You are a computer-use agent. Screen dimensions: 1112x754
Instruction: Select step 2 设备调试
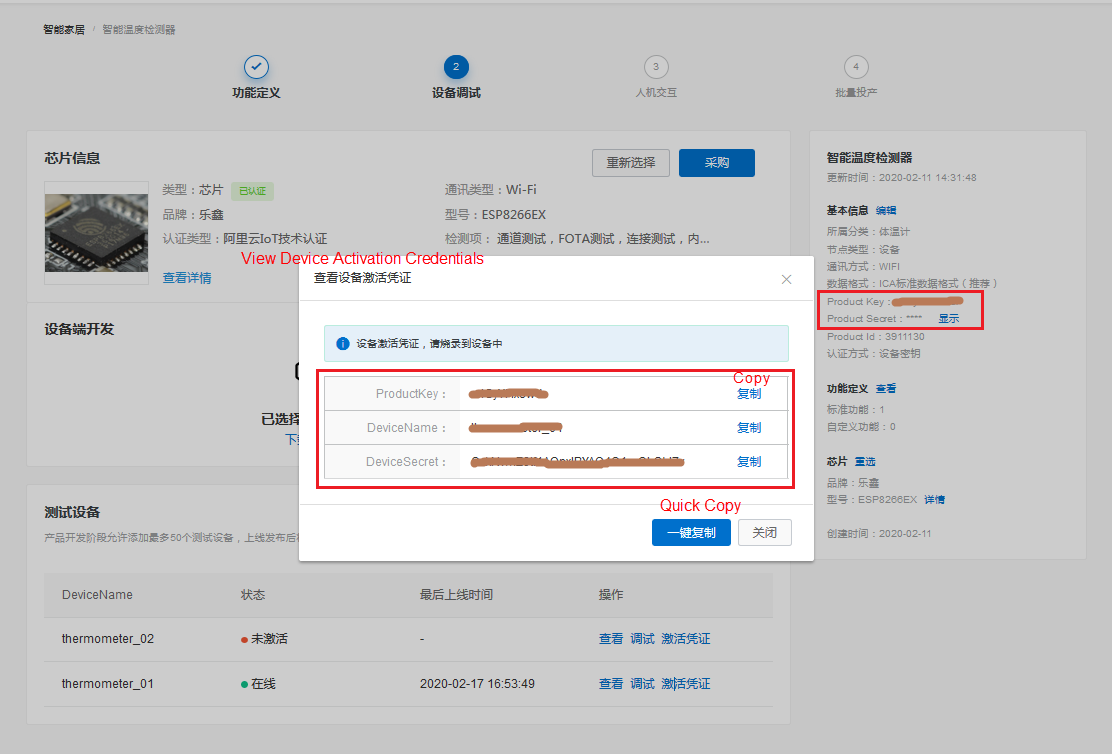[456, 77]
